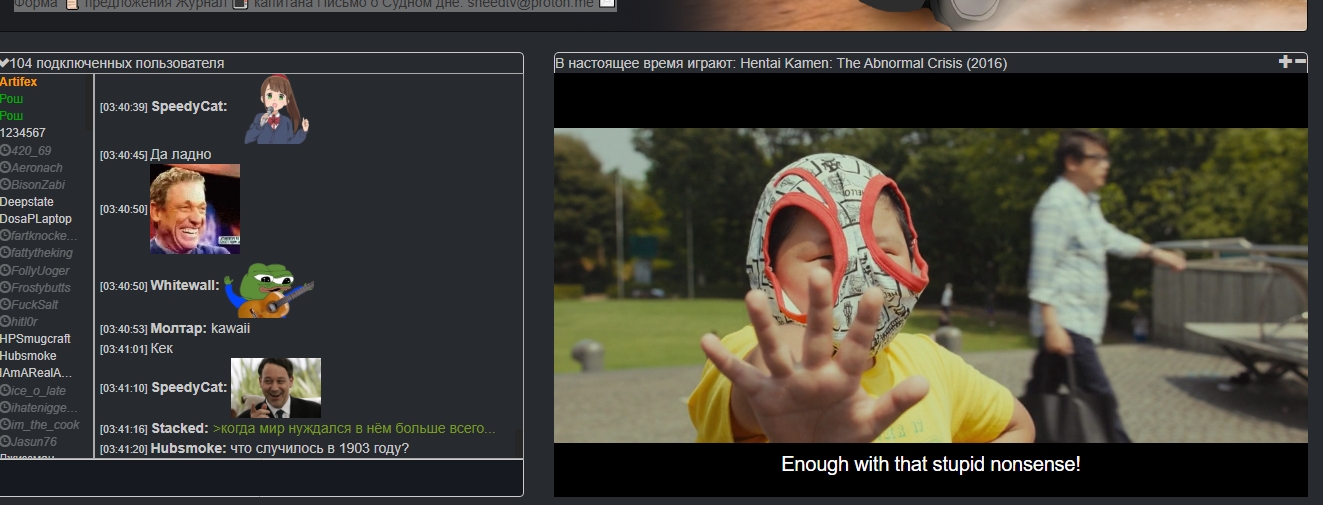Click the AFK clock icon beside BisonZabi
Screen dimensions: 1323x505
pos(5,185)
